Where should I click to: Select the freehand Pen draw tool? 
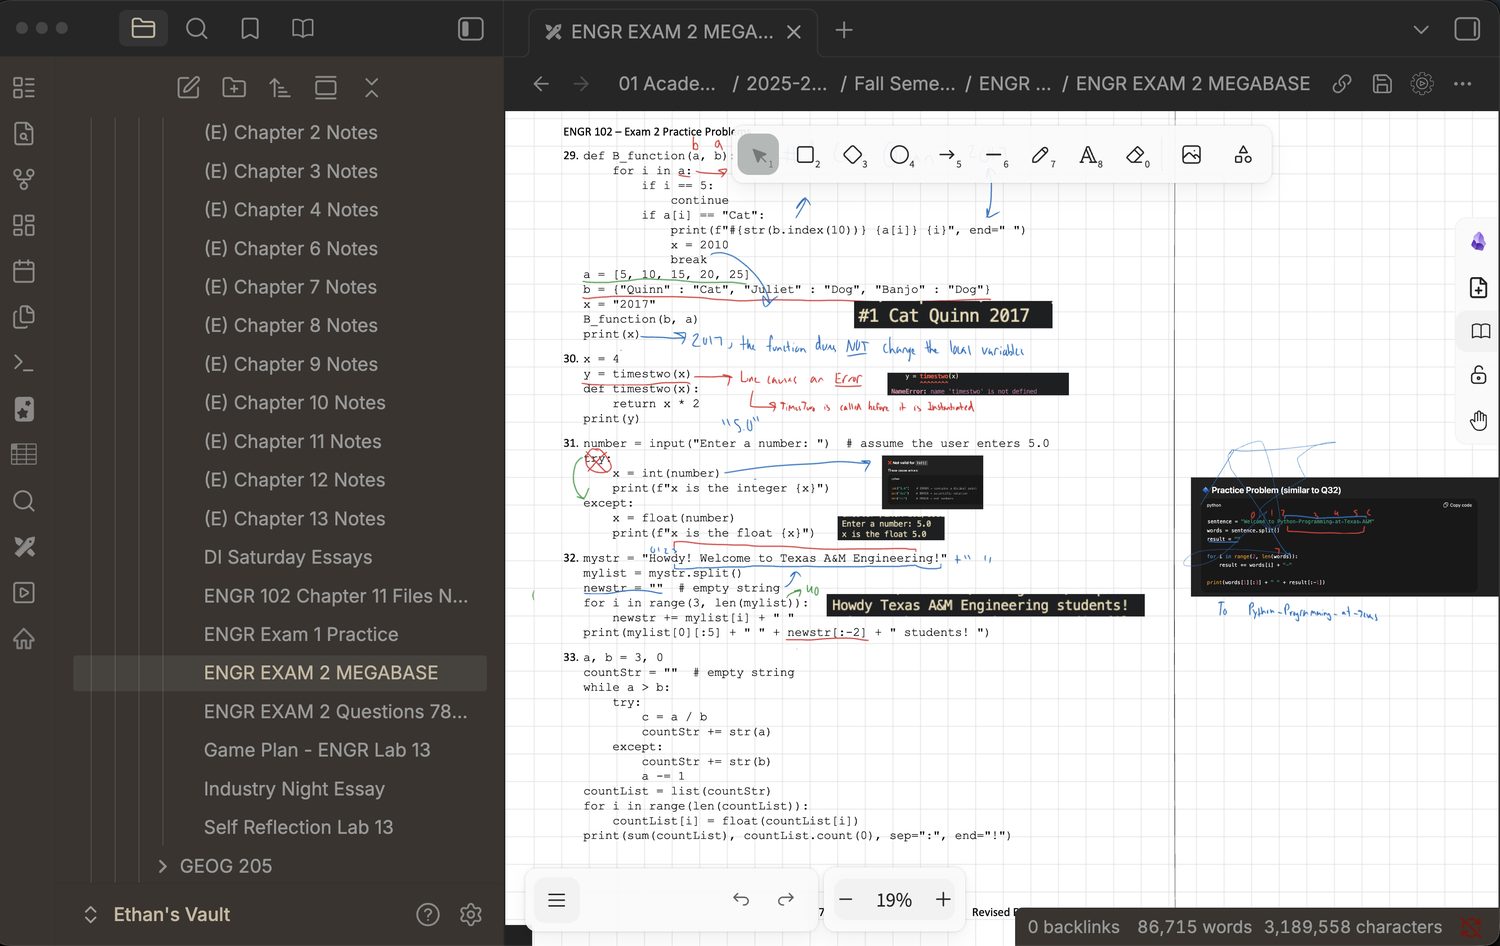click(1041, 155)
